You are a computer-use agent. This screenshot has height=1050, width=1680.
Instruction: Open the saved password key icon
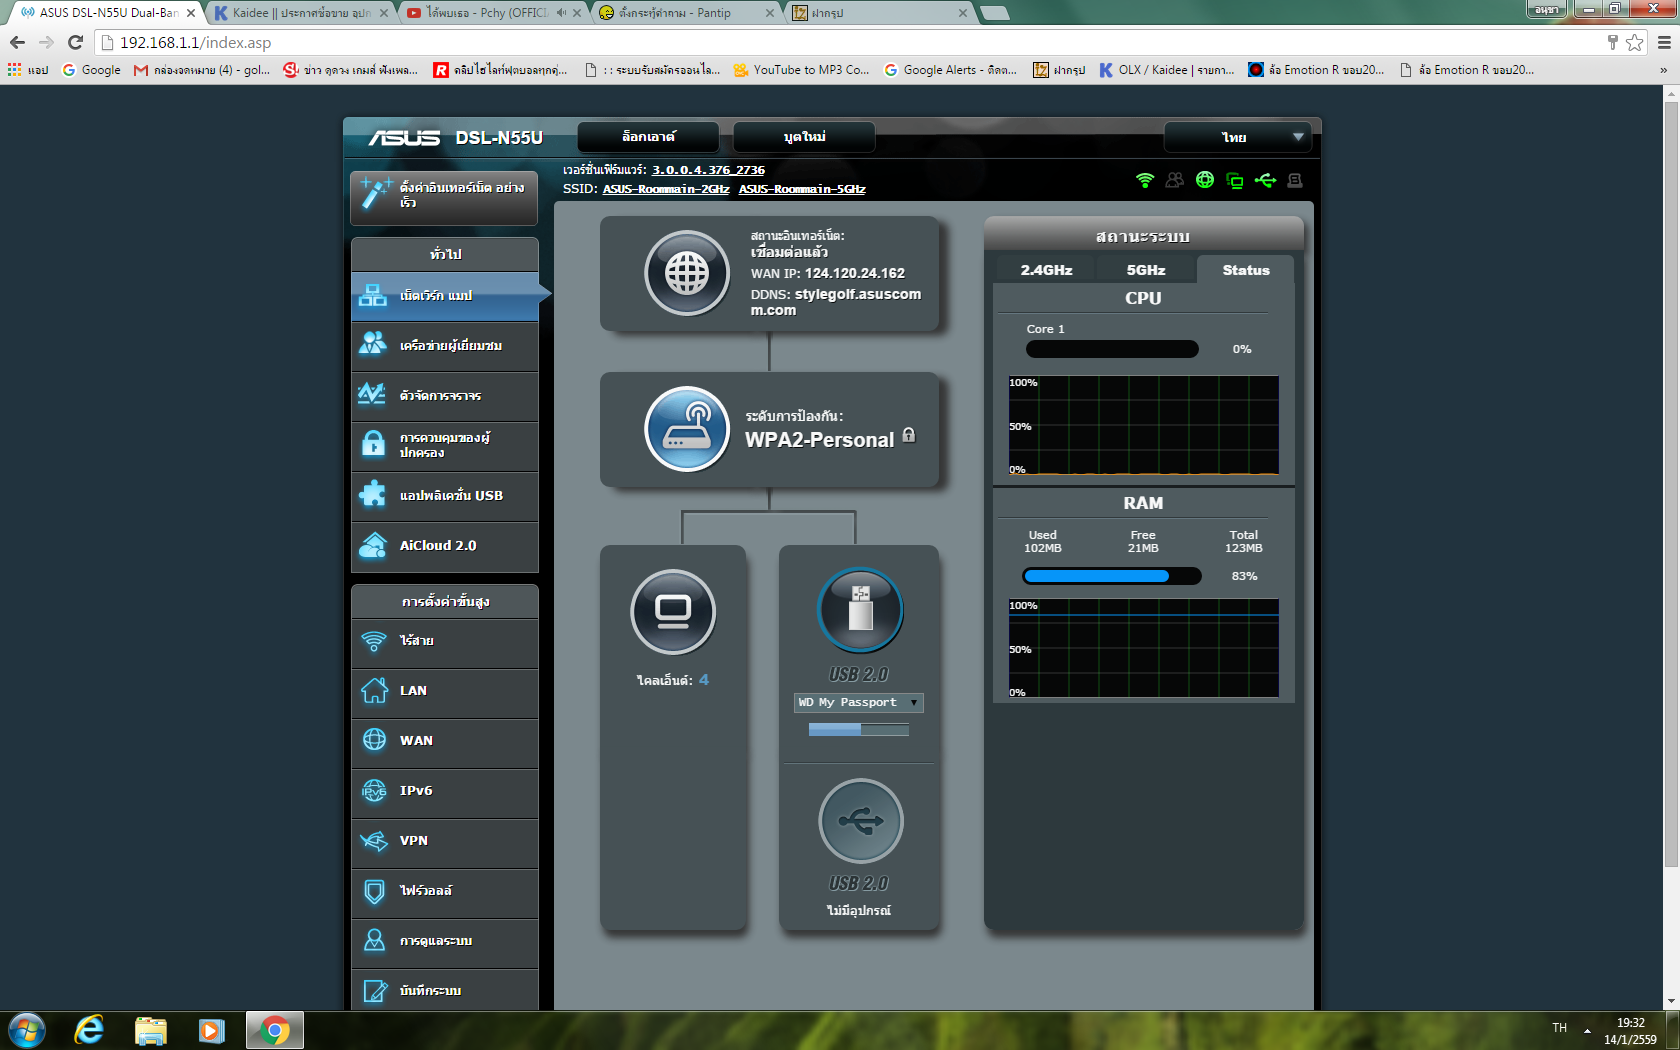[x=1612, y=42]
